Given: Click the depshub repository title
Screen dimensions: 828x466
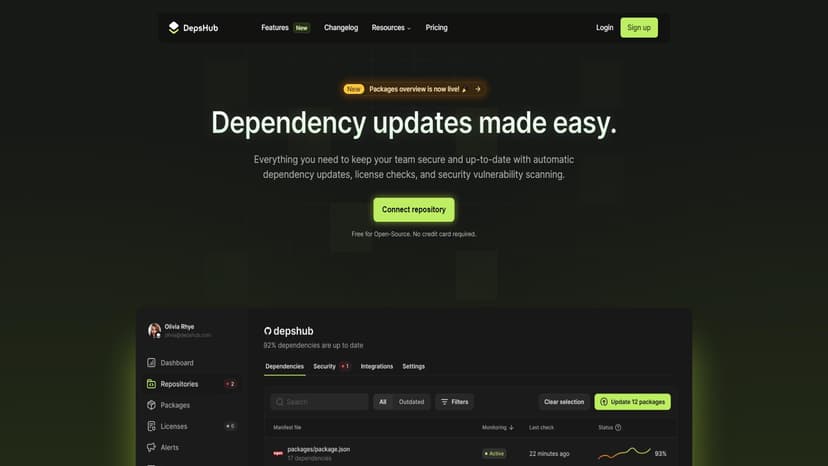Looking at the screenshot, I should [x=293, y=331].
